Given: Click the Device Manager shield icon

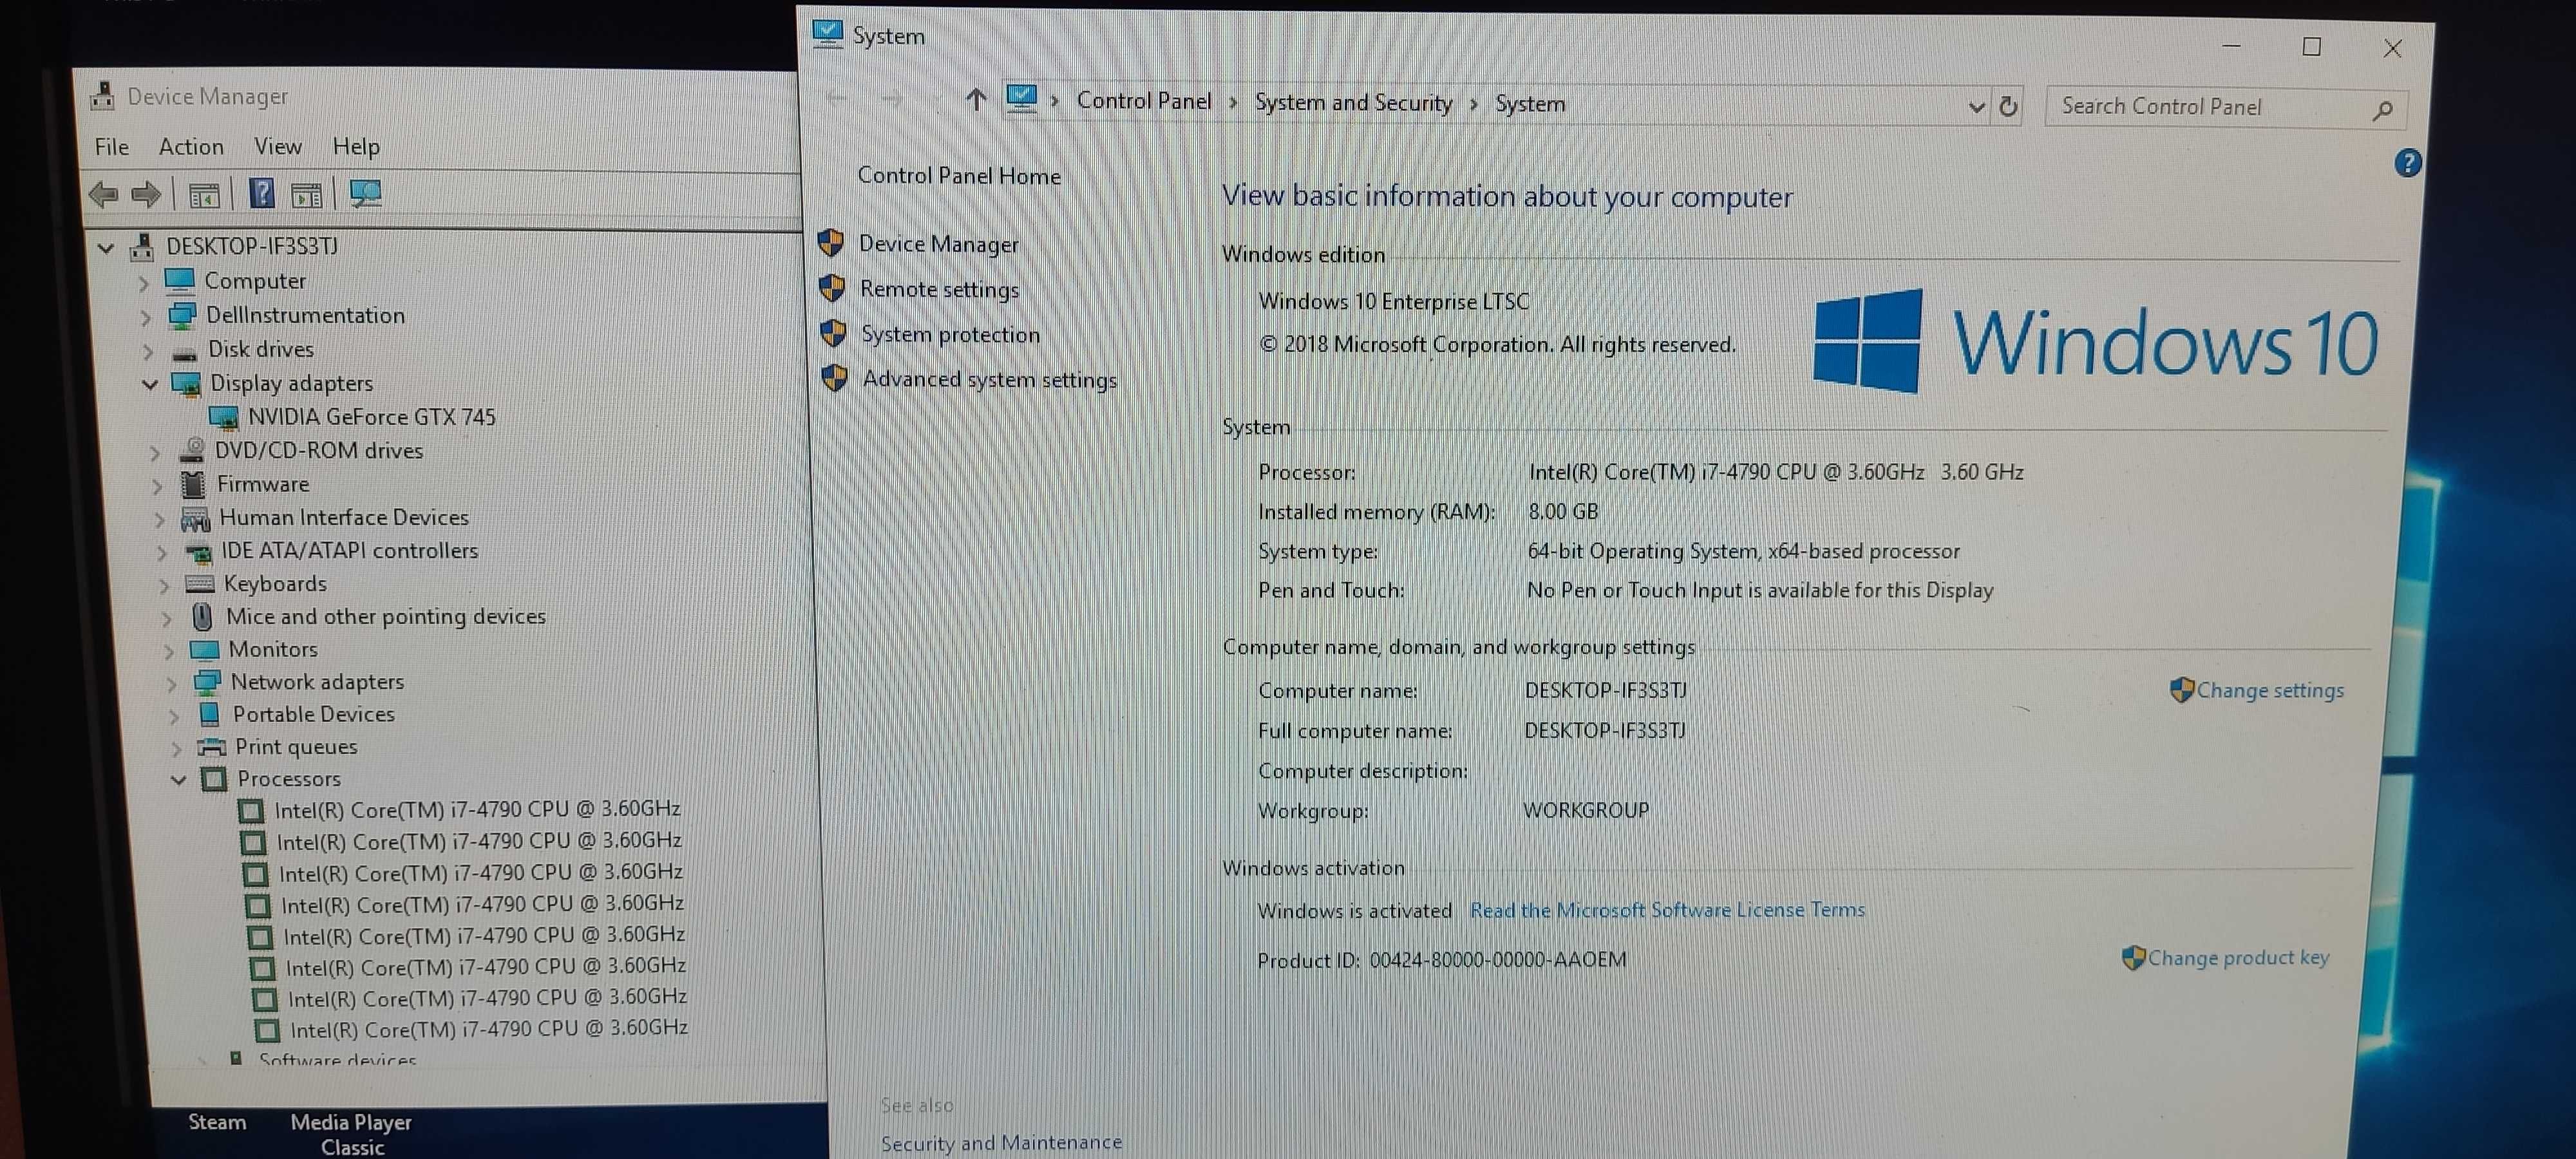Looking at the screenshot, I should [x=831, y=243].
